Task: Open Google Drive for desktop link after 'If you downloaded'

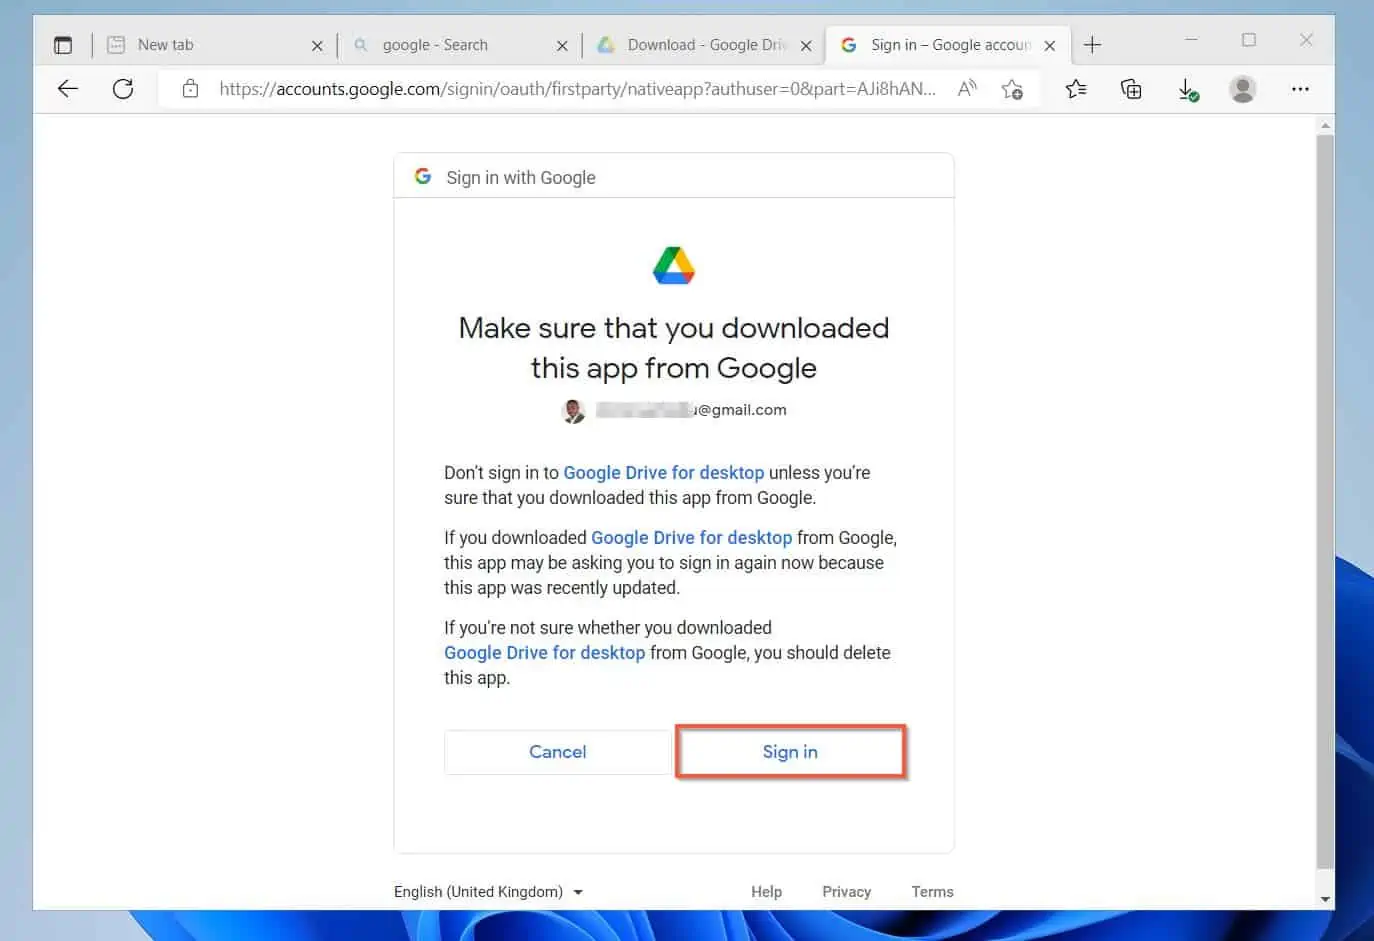Action: (691, 537)
